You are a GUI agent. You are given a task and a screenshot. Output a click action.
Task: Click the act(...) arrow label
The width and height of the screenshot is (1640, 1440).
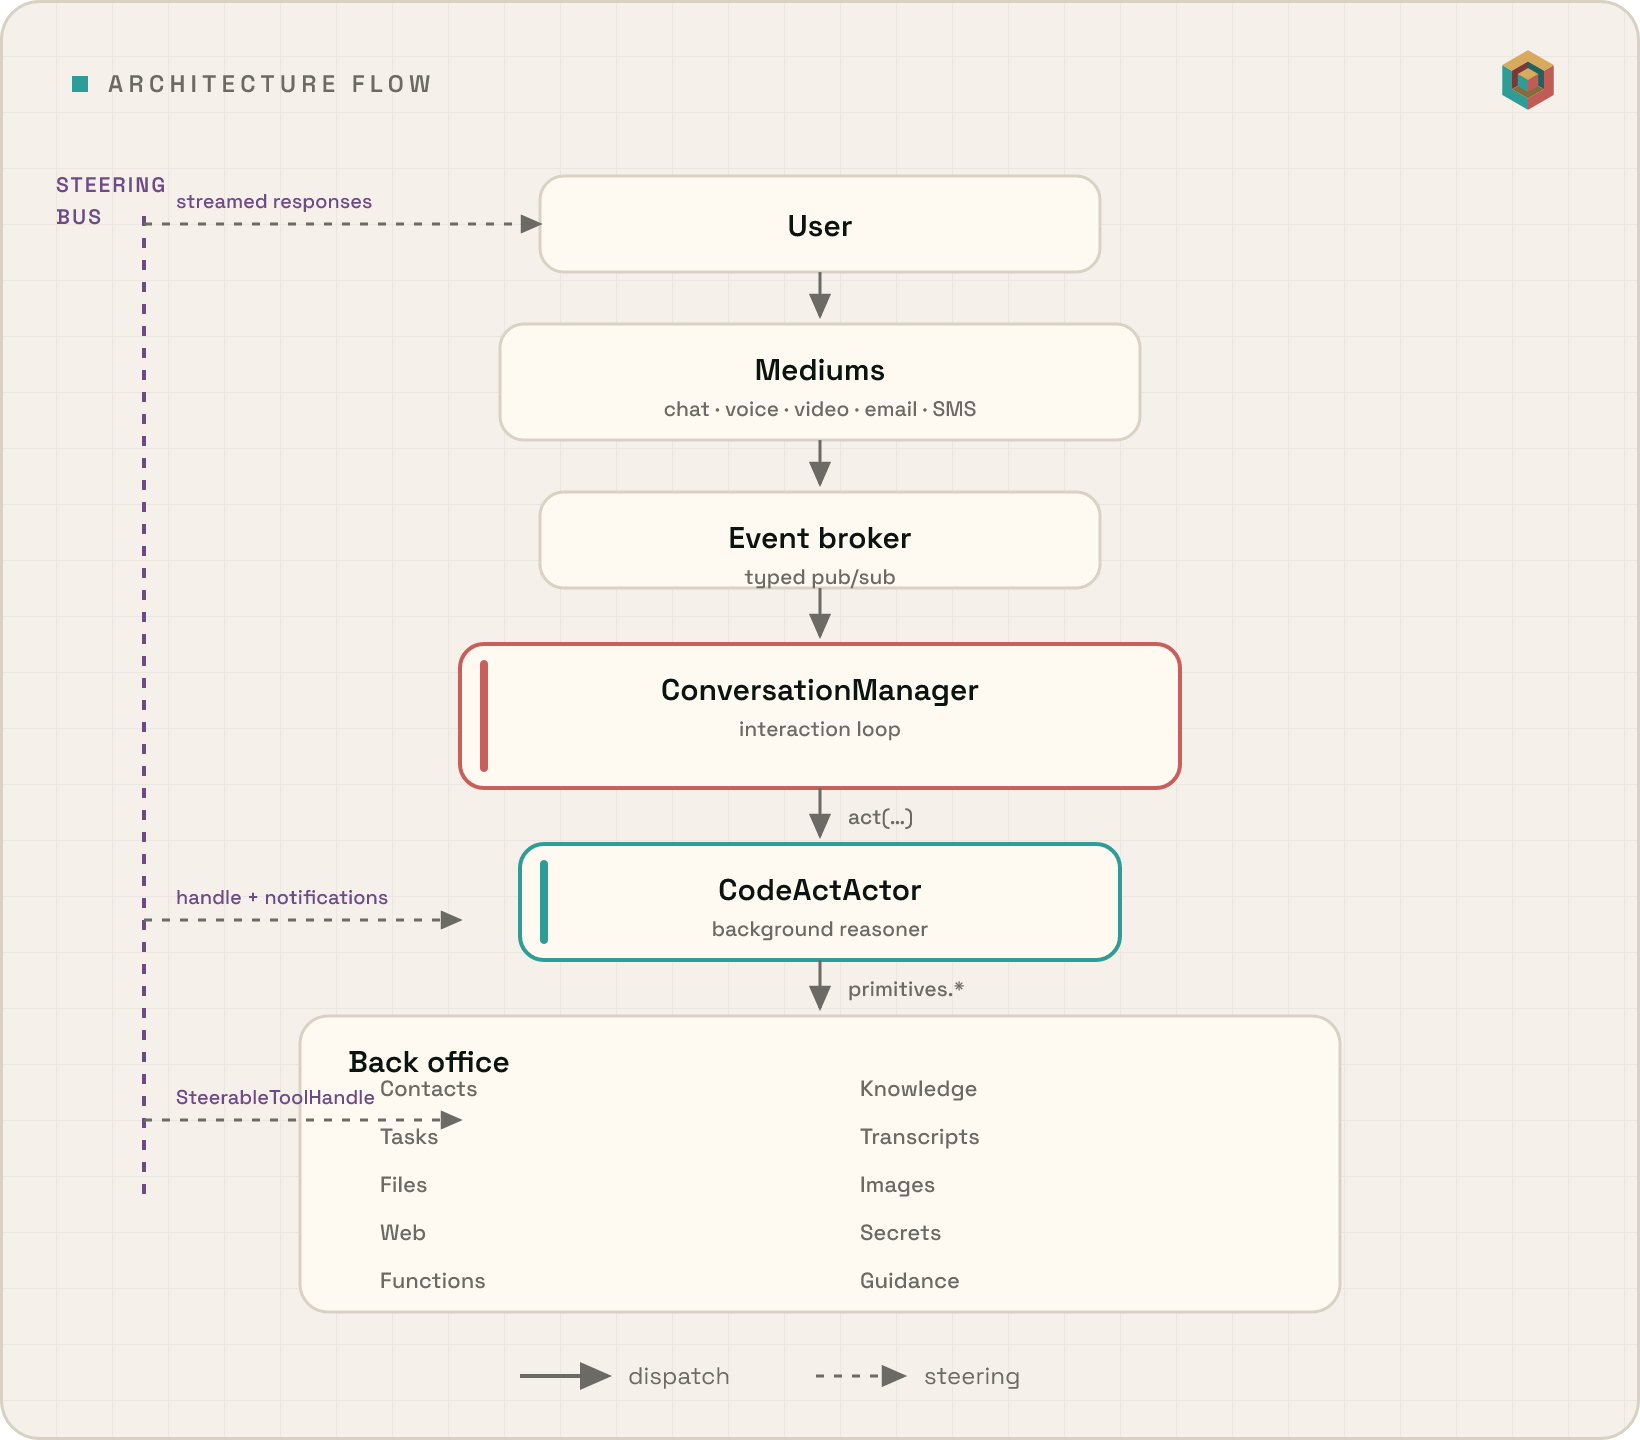click(x=880, y=817)
